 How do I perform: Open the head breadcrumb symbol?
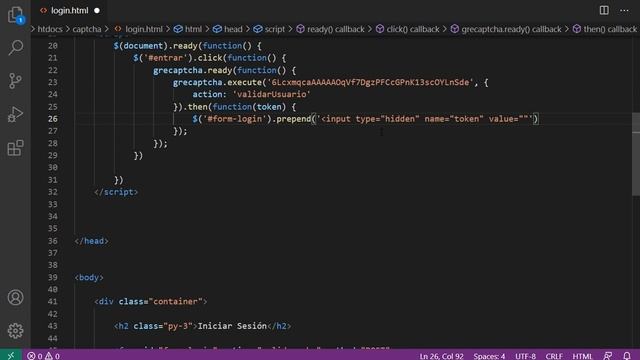coord(228,29)
